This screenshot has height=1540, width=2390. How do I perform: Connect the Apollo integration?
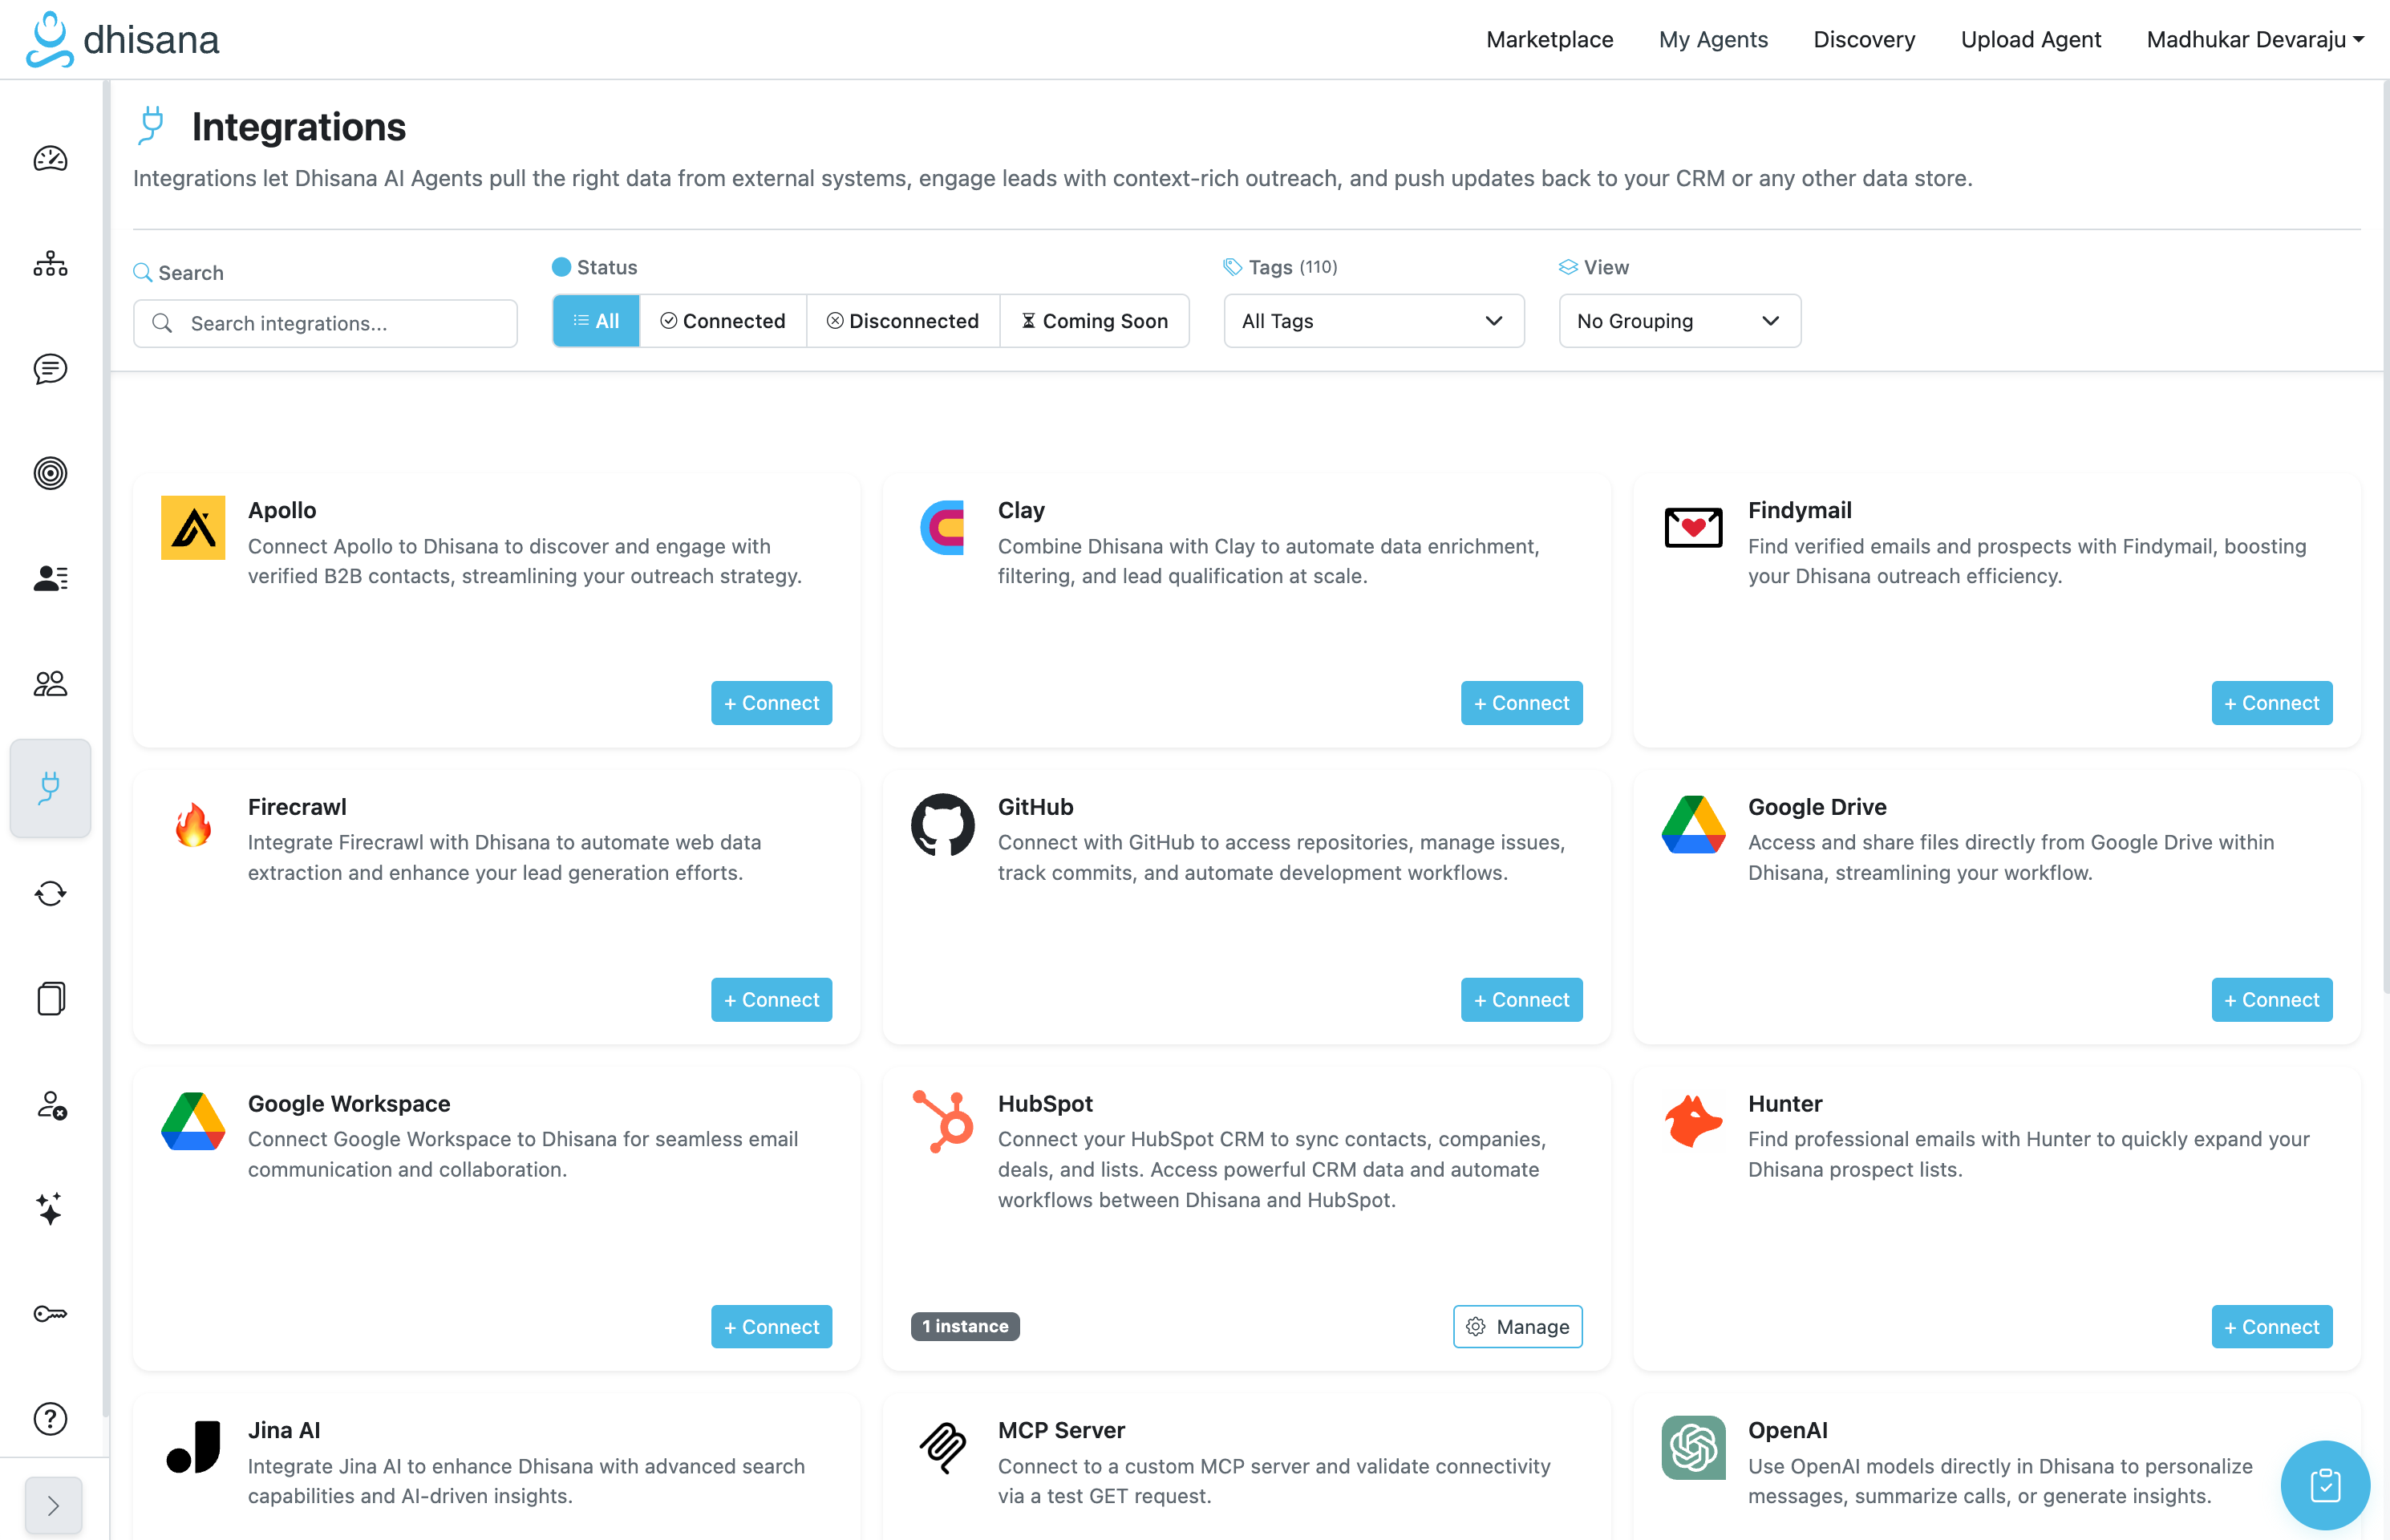(x=771, y=703)
